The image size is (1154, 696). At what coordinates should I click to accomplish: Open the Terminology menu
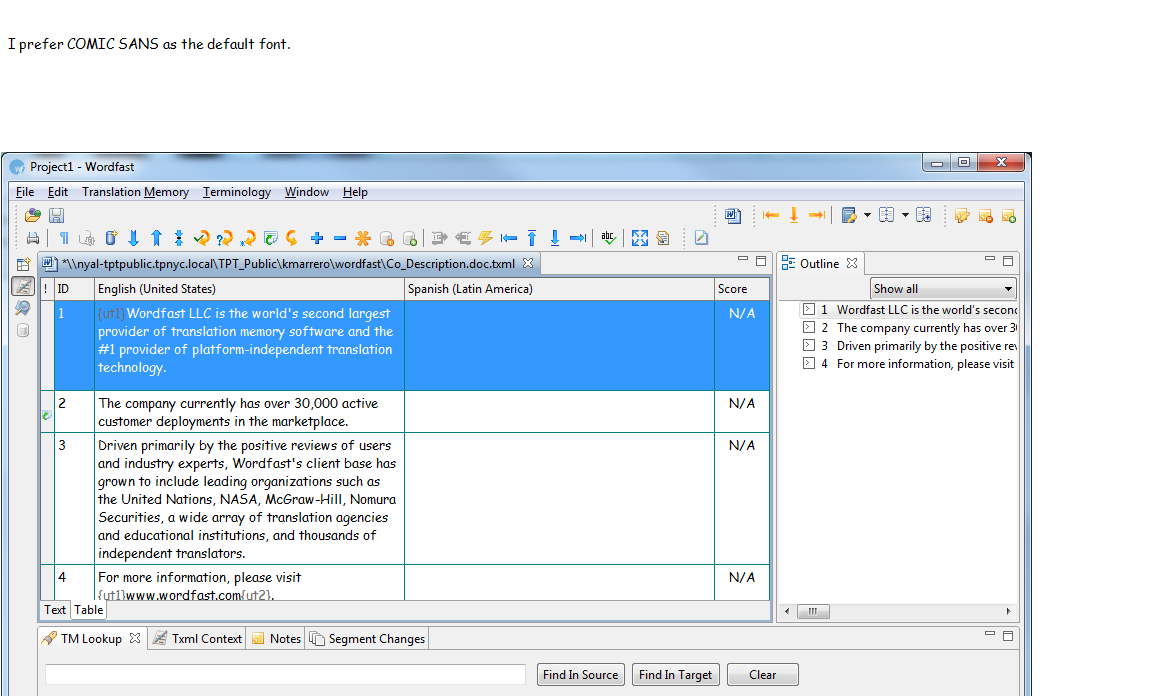[x=237, y=192]
